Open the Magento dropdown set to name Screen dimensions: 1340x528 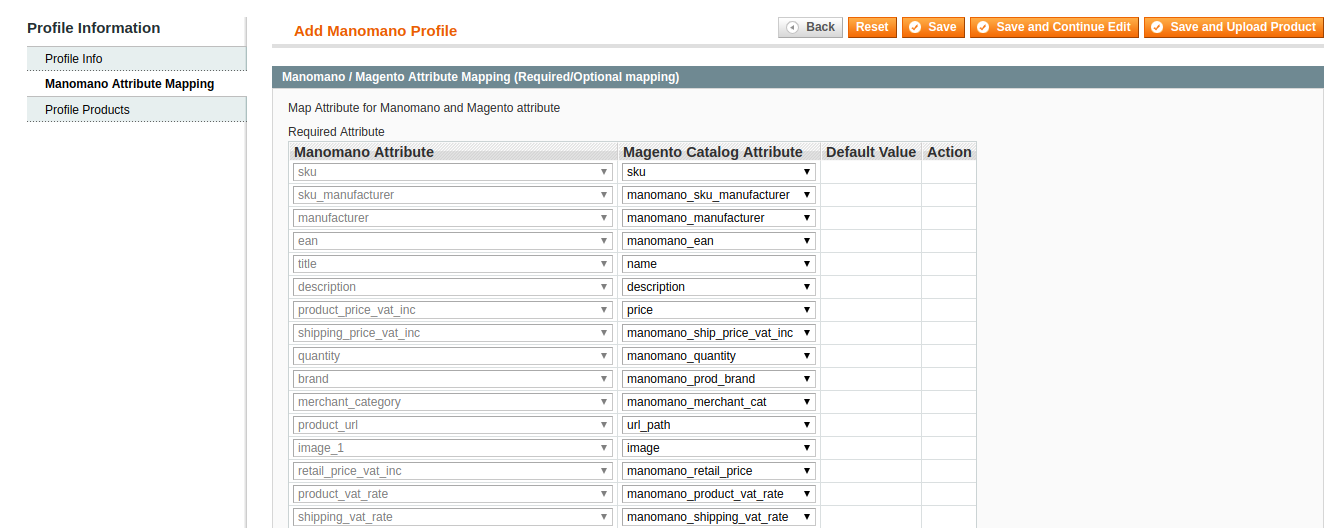point(719,264)
